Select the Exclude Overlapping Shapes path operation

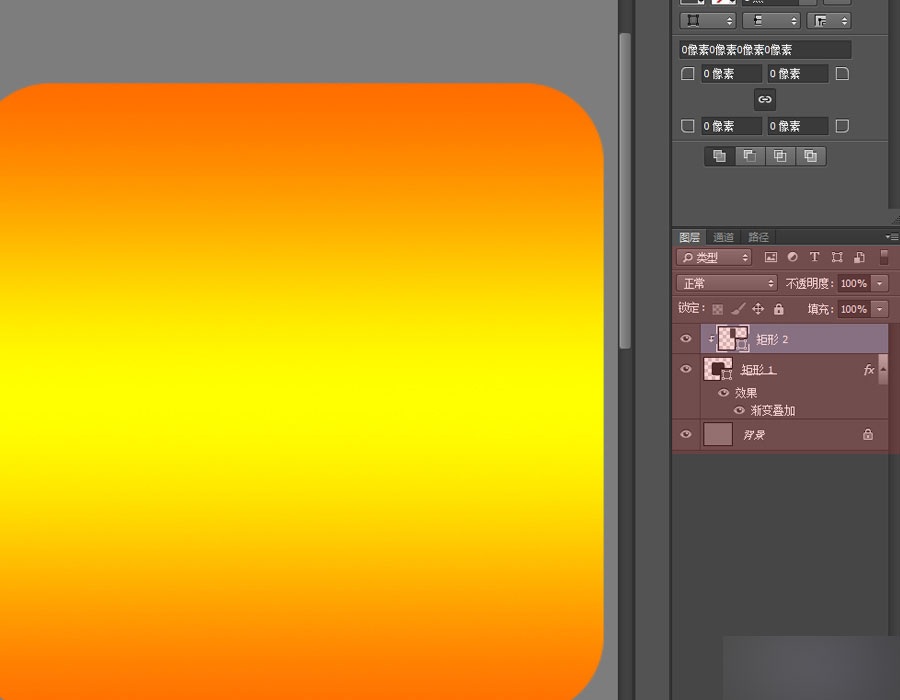(x=810, y=155)
